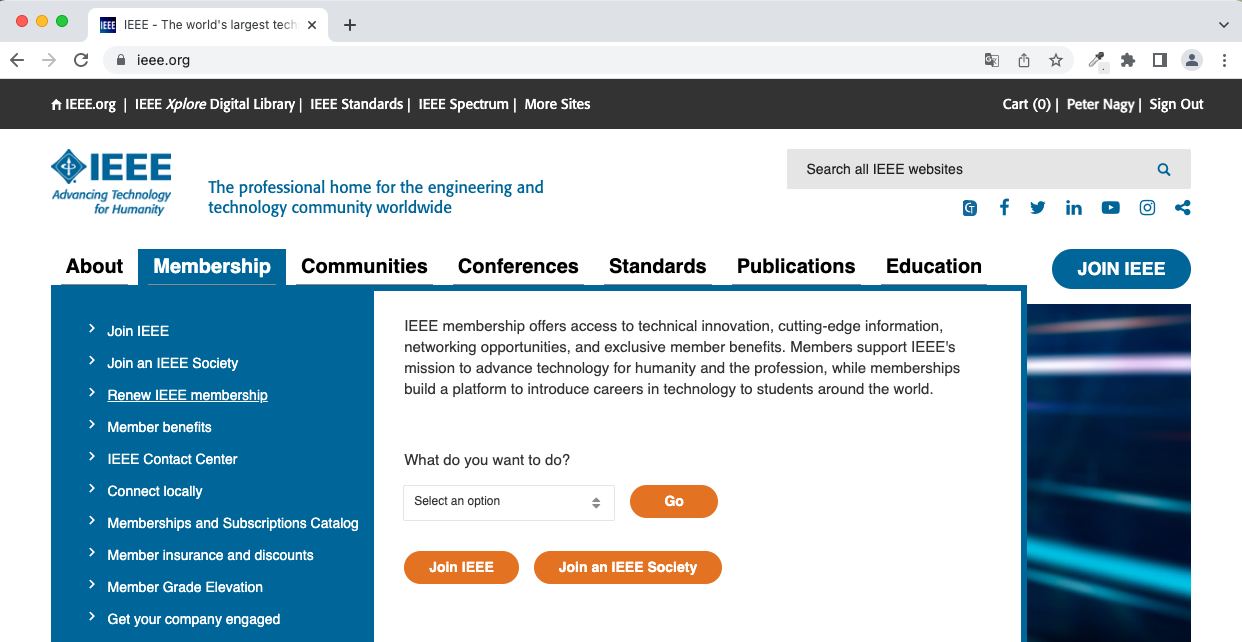This screenshot has height=642, width=1242.
Task: Open the Chrome profile avatar icon
Action: tap(1192, 60)
